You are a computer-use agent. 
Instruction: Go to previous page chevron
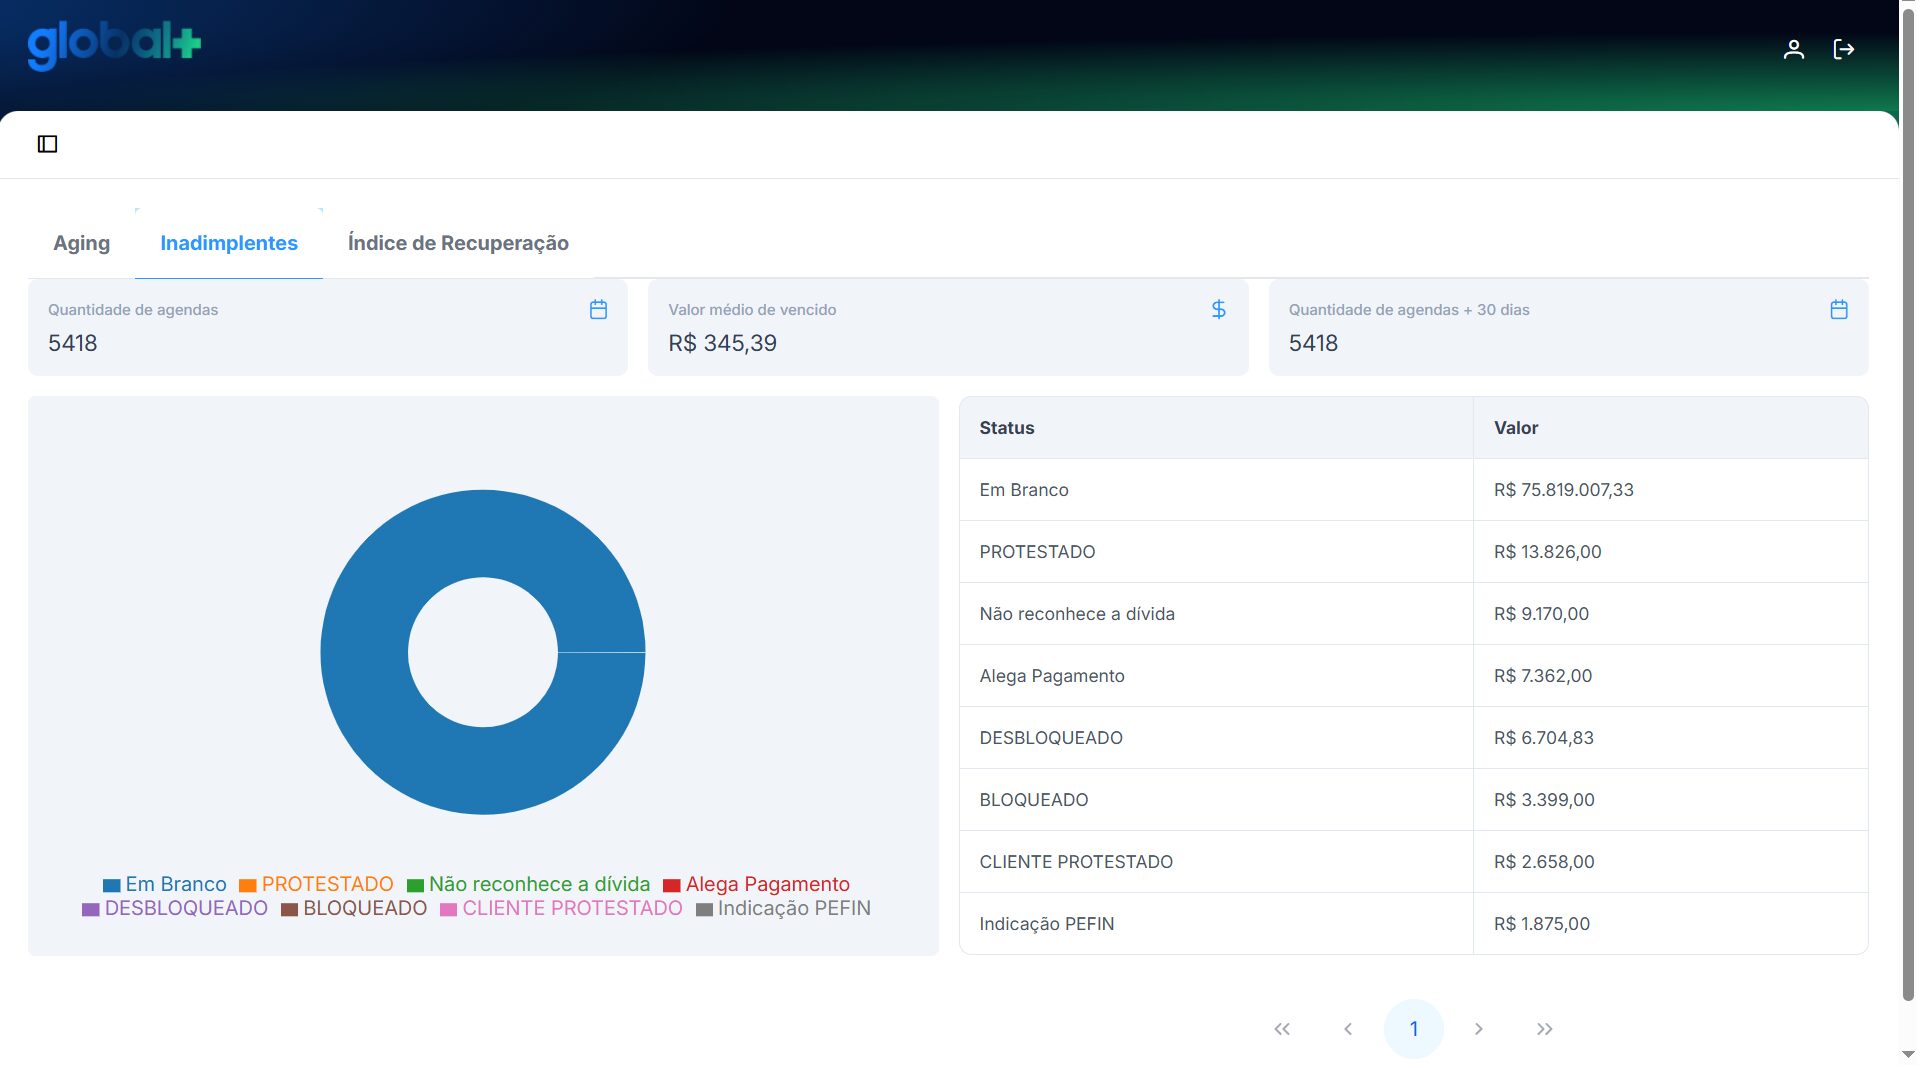(x=1348, y=1029)
